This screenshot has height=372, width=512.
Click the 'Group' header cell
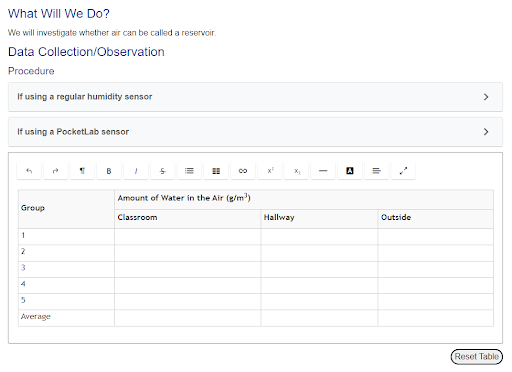click(66, 209)
